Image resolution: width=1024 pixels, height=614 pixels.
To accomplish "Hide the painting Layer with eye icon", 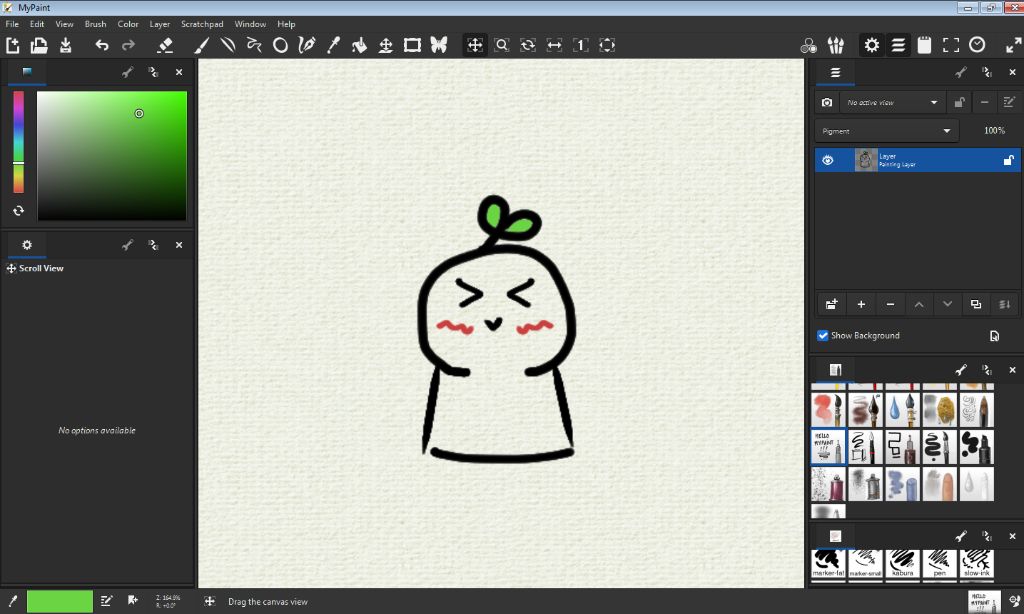I will pos(827,160).
